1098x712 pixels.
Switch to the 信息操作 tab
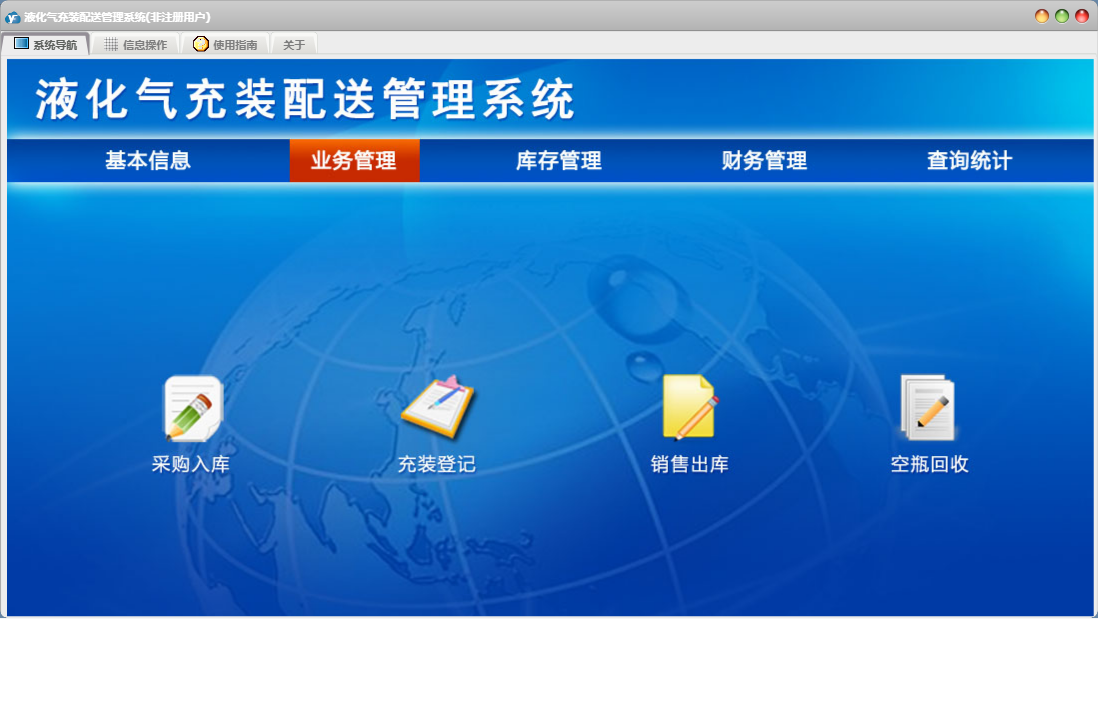(x=136, y=44)
